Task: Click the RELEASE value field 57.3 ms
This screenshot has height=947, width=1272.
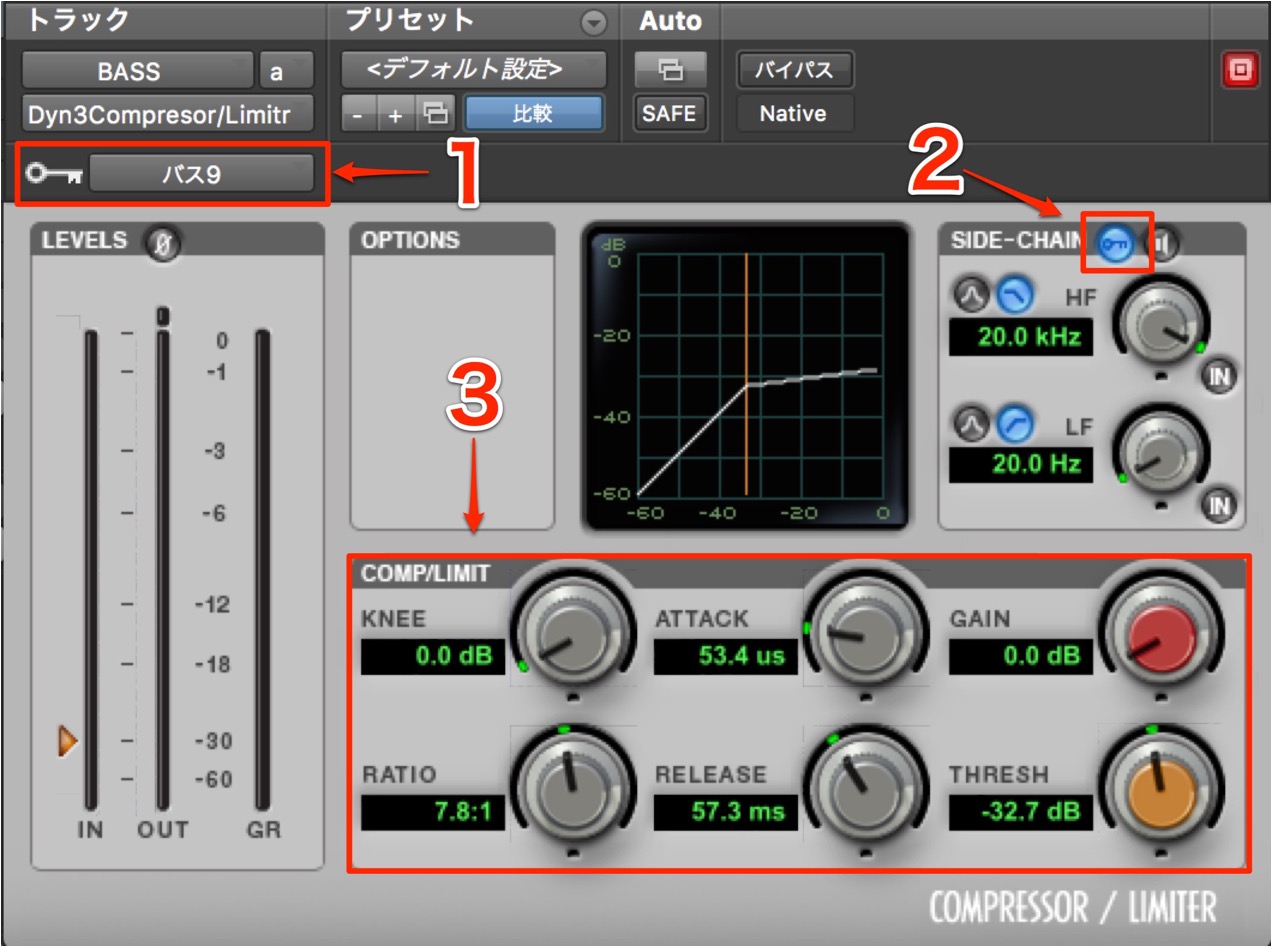Action: point(726,811)
